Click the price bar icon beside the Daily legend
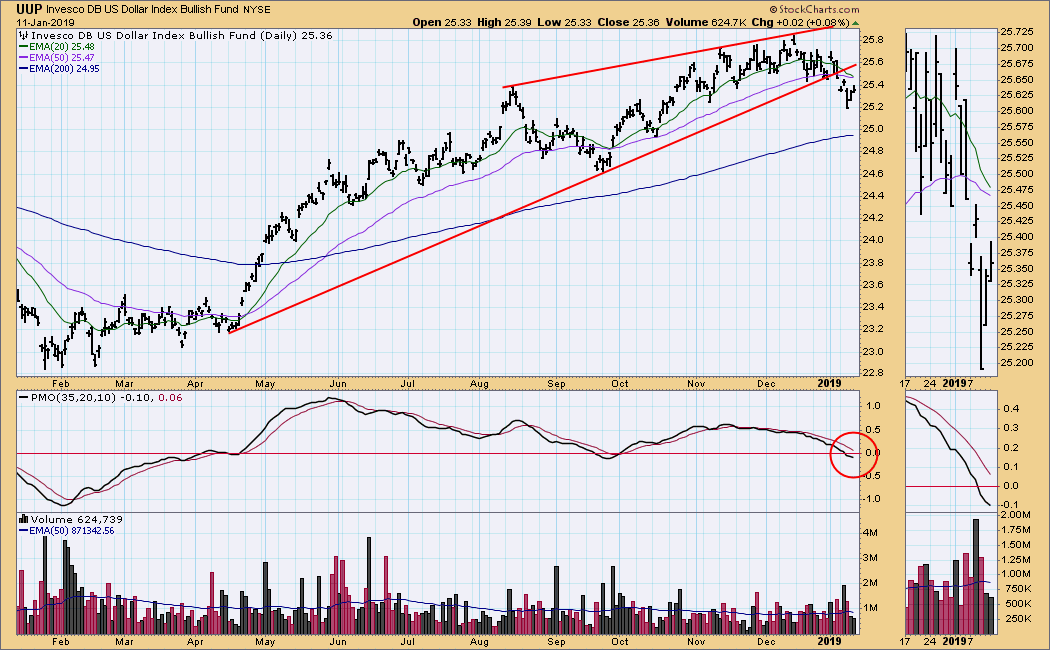 [x=24, y=35]
